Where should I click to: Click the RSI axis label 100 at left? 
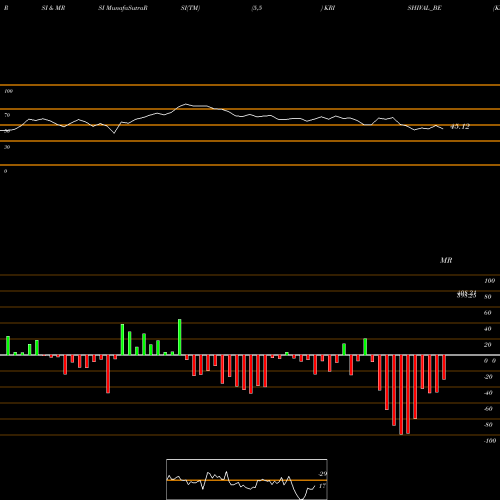(x=8, y=91)
